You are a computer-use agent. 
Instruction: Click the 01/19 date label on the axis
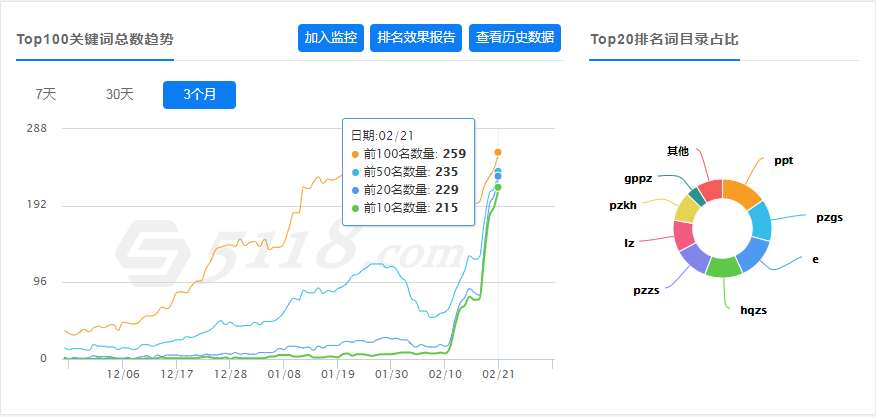(339, 374)
